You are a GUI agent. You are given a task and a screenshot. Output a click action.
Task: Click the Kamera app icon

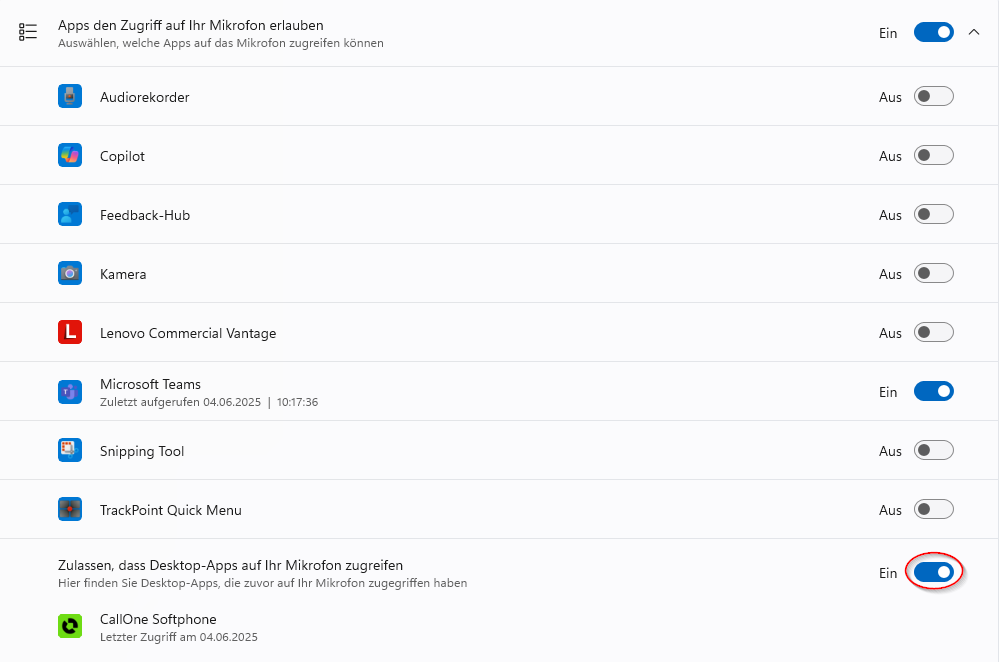click(70, 273)
